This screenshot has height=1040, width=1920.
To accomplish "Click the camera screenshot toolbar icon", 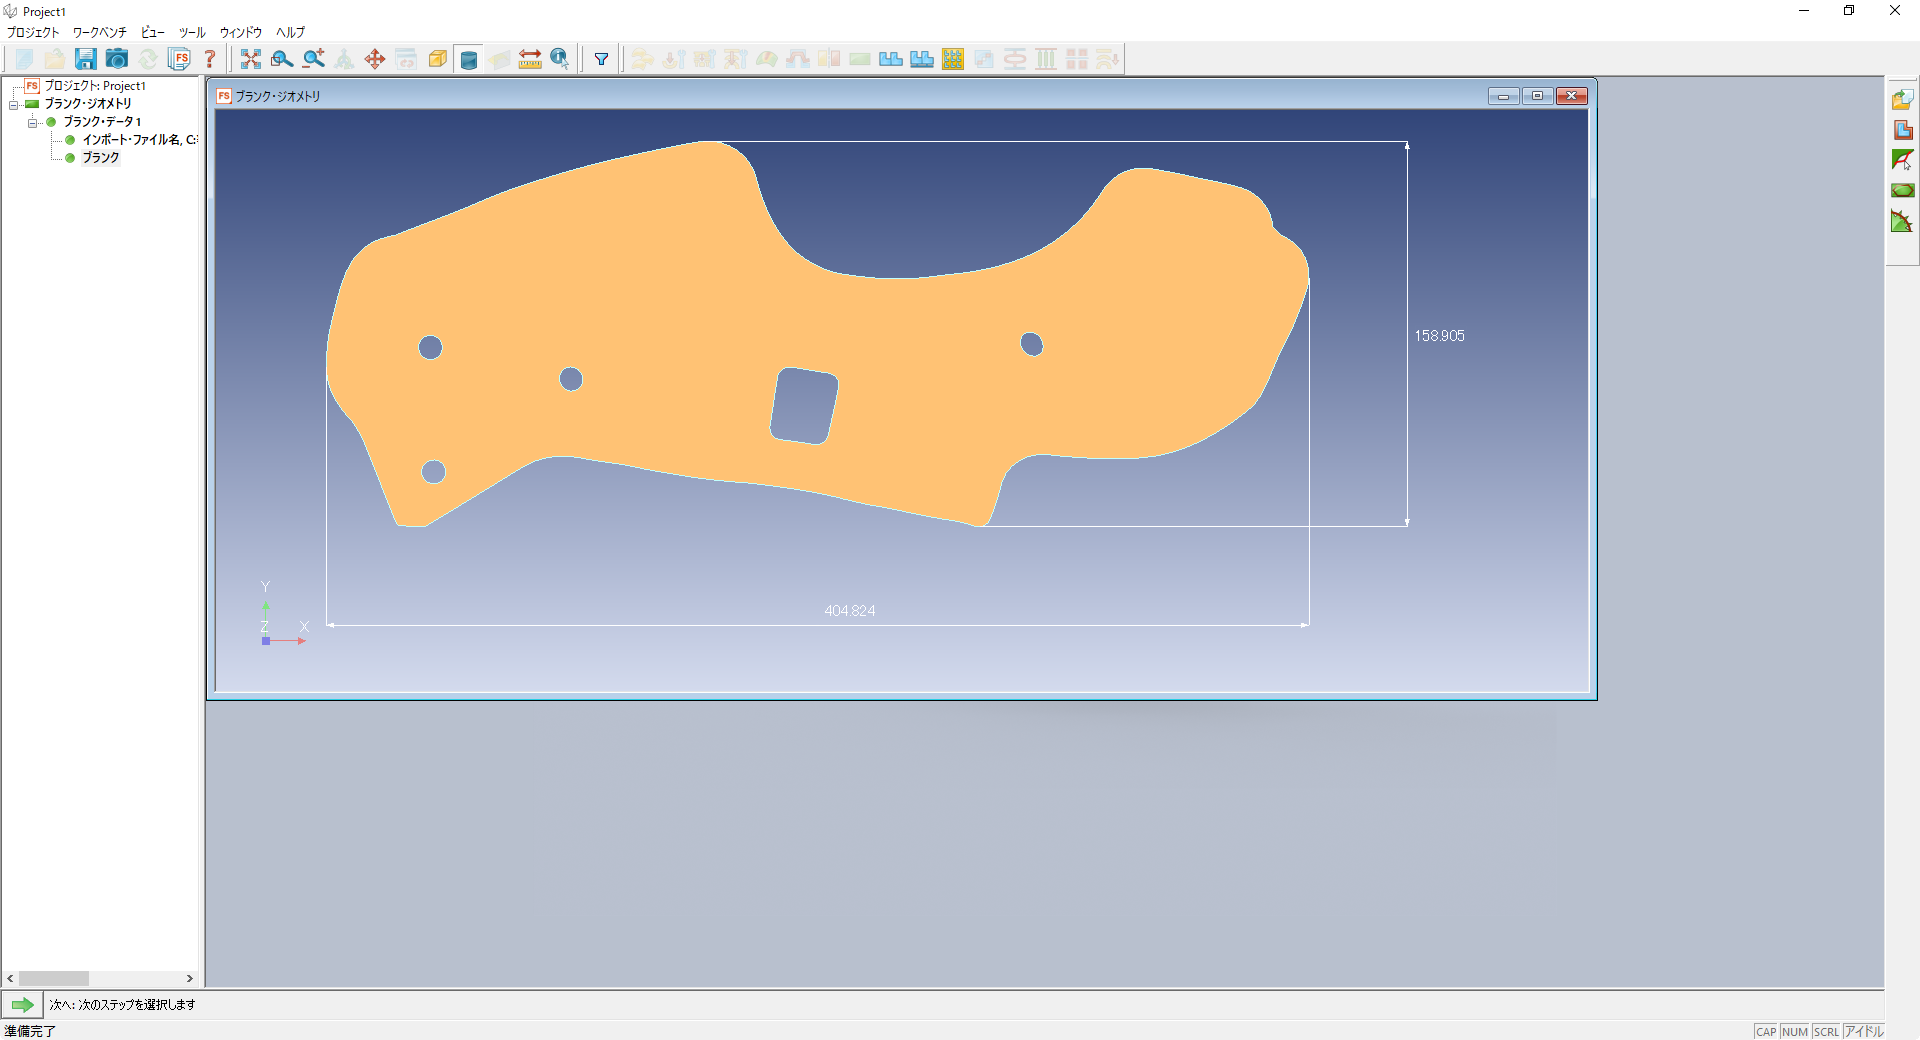I will tap(117, 59).
